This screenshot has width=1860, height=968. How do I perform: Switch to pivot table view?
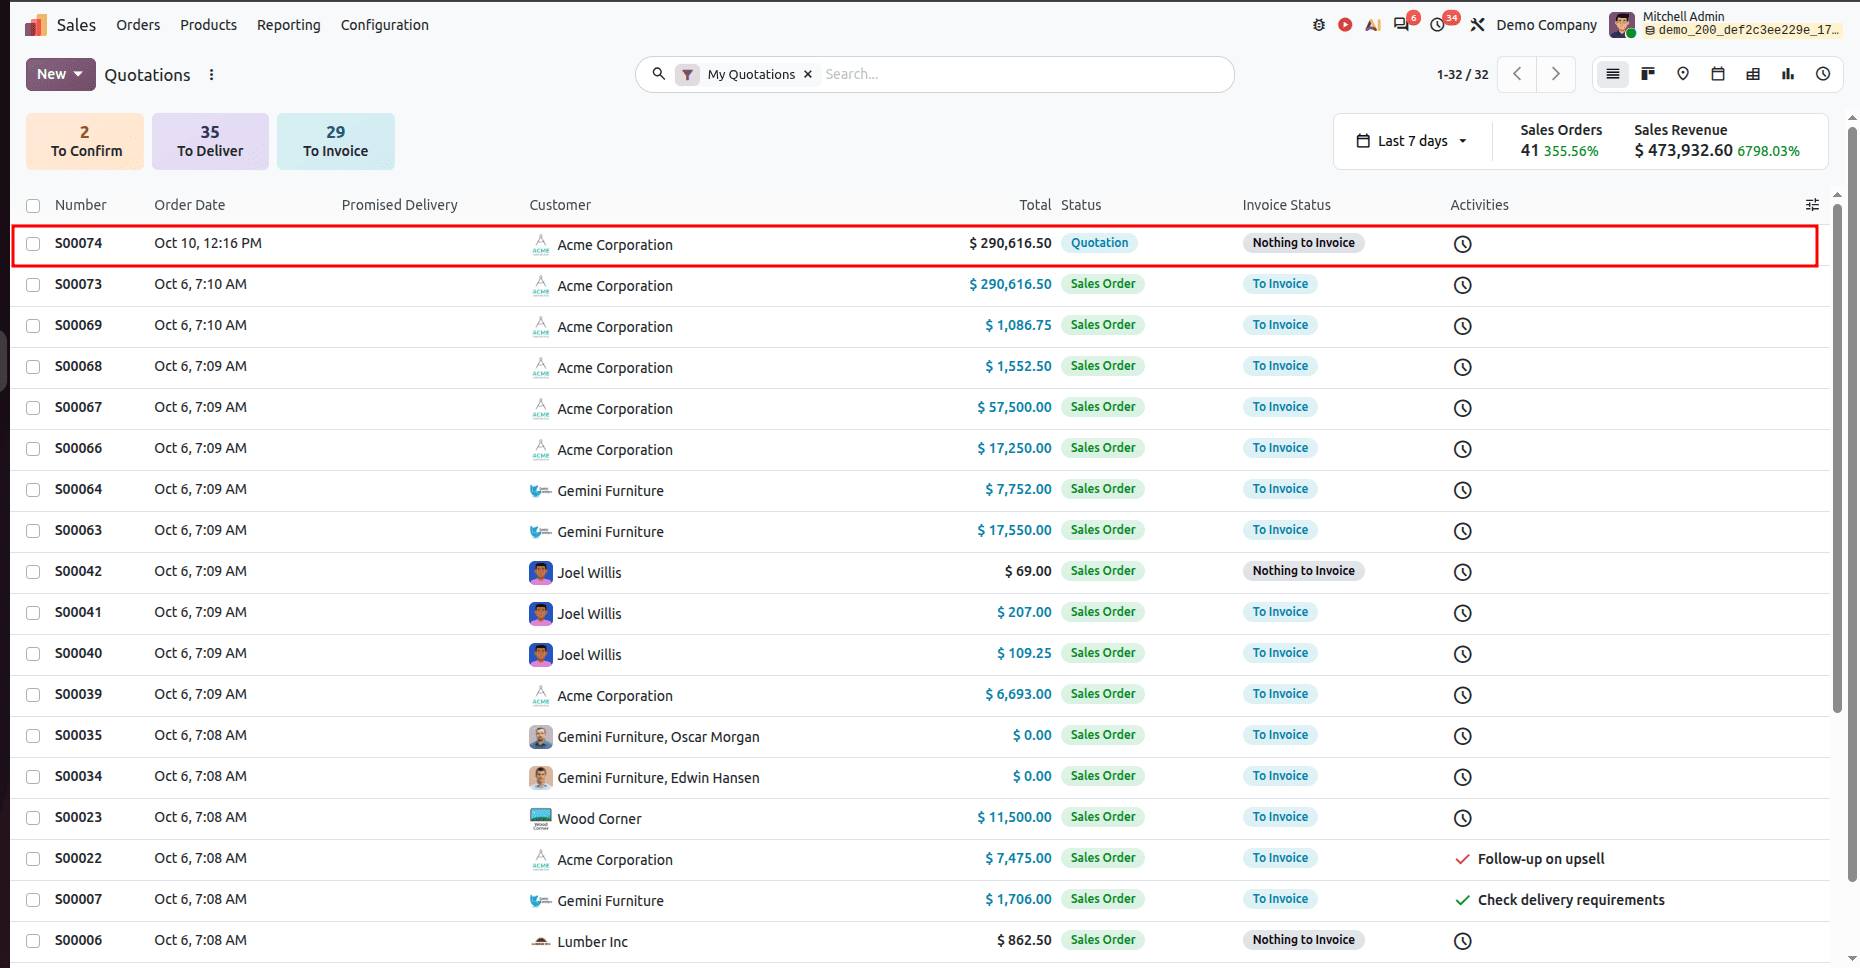click(x=1753, y=74)
